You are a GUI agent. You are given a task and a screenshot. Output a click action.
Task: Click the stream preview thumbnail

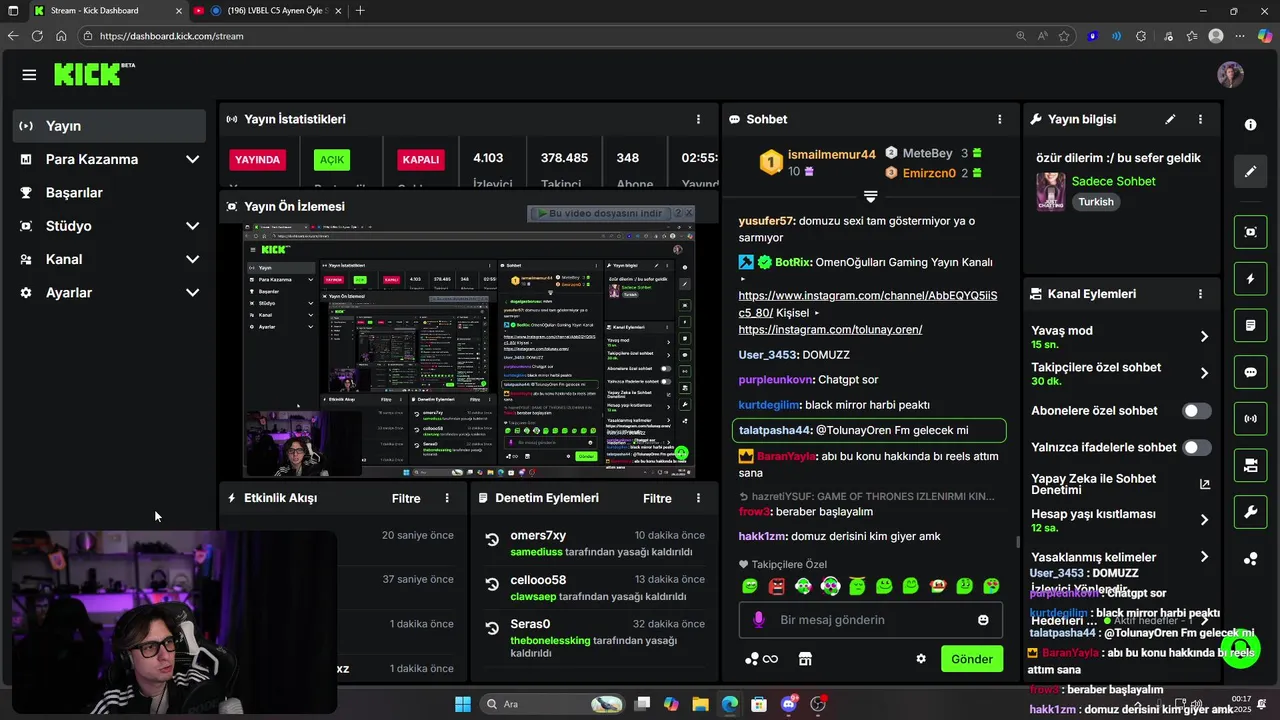[469, 351]
